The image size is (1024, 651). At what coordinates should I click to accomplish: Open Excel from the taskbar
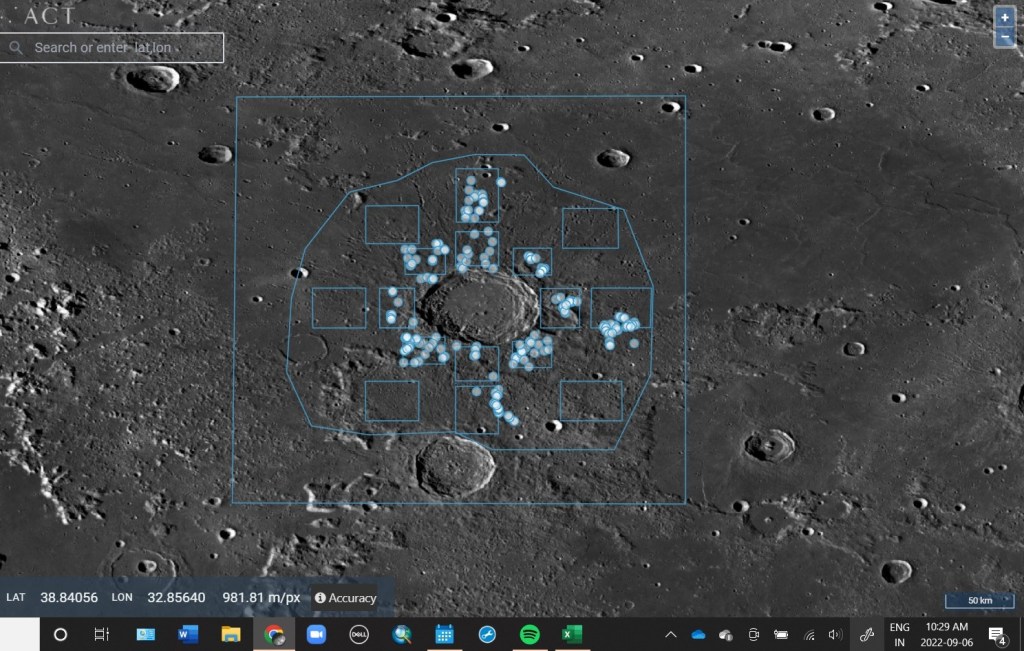(573, 634)
